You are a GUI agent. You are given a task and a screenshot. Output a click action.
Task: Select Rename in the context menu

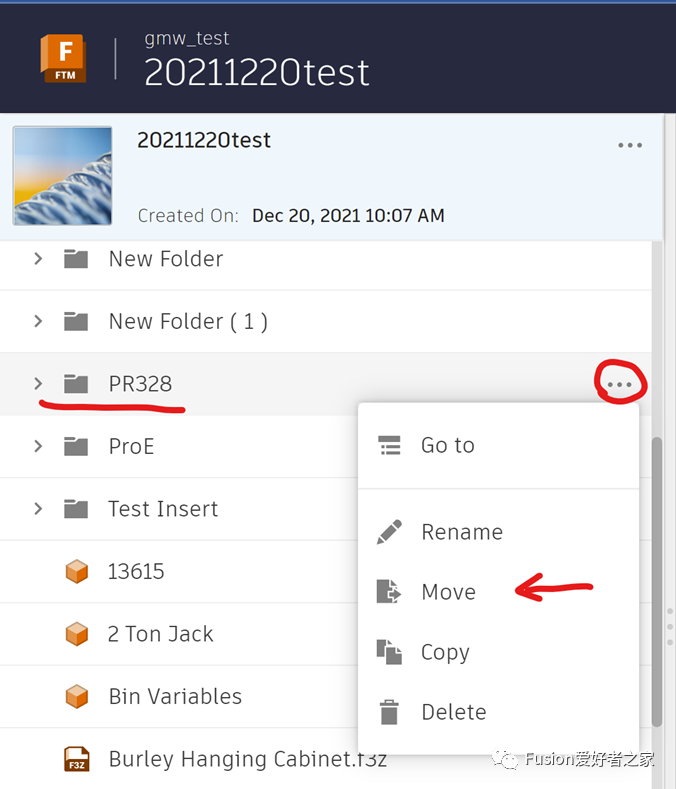coord(461,532)
